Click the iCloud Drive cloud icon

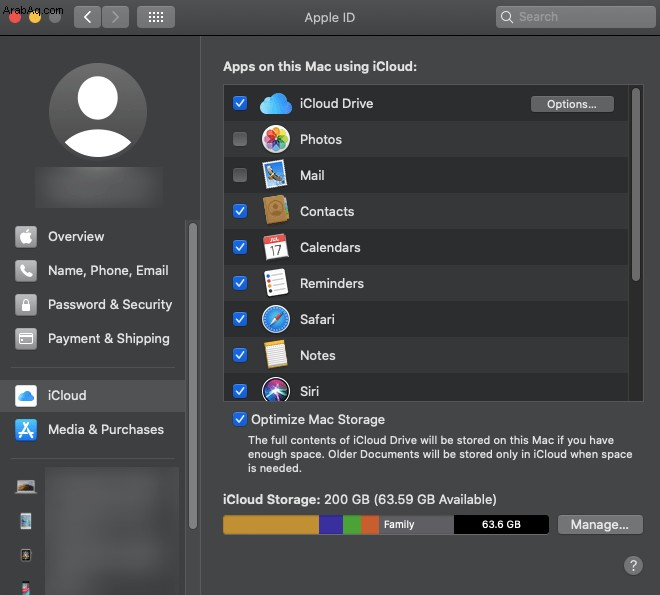(276, 104)
